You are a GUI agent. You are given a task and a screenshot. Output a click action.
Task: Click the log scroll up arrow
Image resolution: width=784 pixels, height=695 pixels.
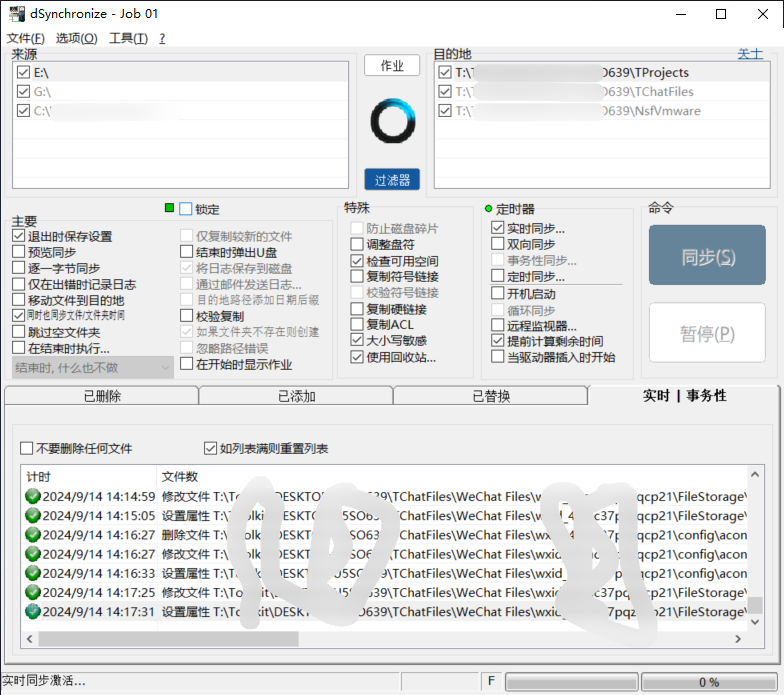[x=755, y=474]
